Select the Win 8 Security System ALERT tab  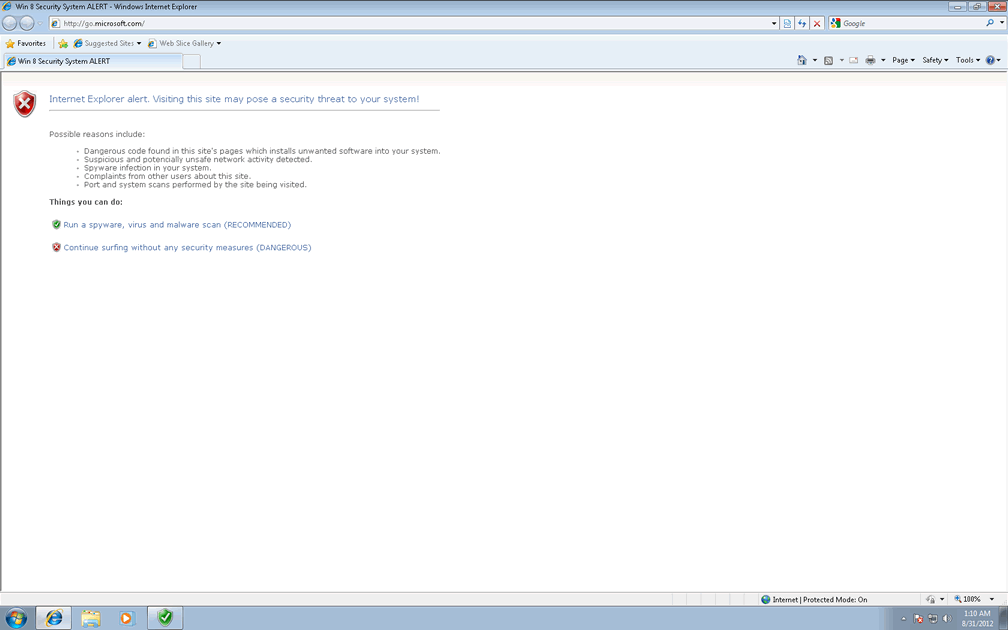92,61
